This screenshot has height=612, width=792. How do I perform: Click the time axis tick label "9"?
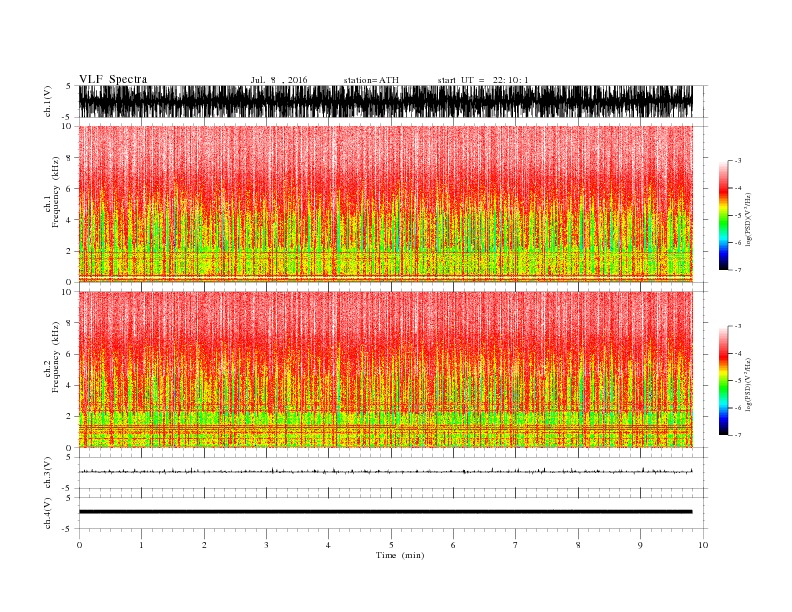click(x=640, y=545)
